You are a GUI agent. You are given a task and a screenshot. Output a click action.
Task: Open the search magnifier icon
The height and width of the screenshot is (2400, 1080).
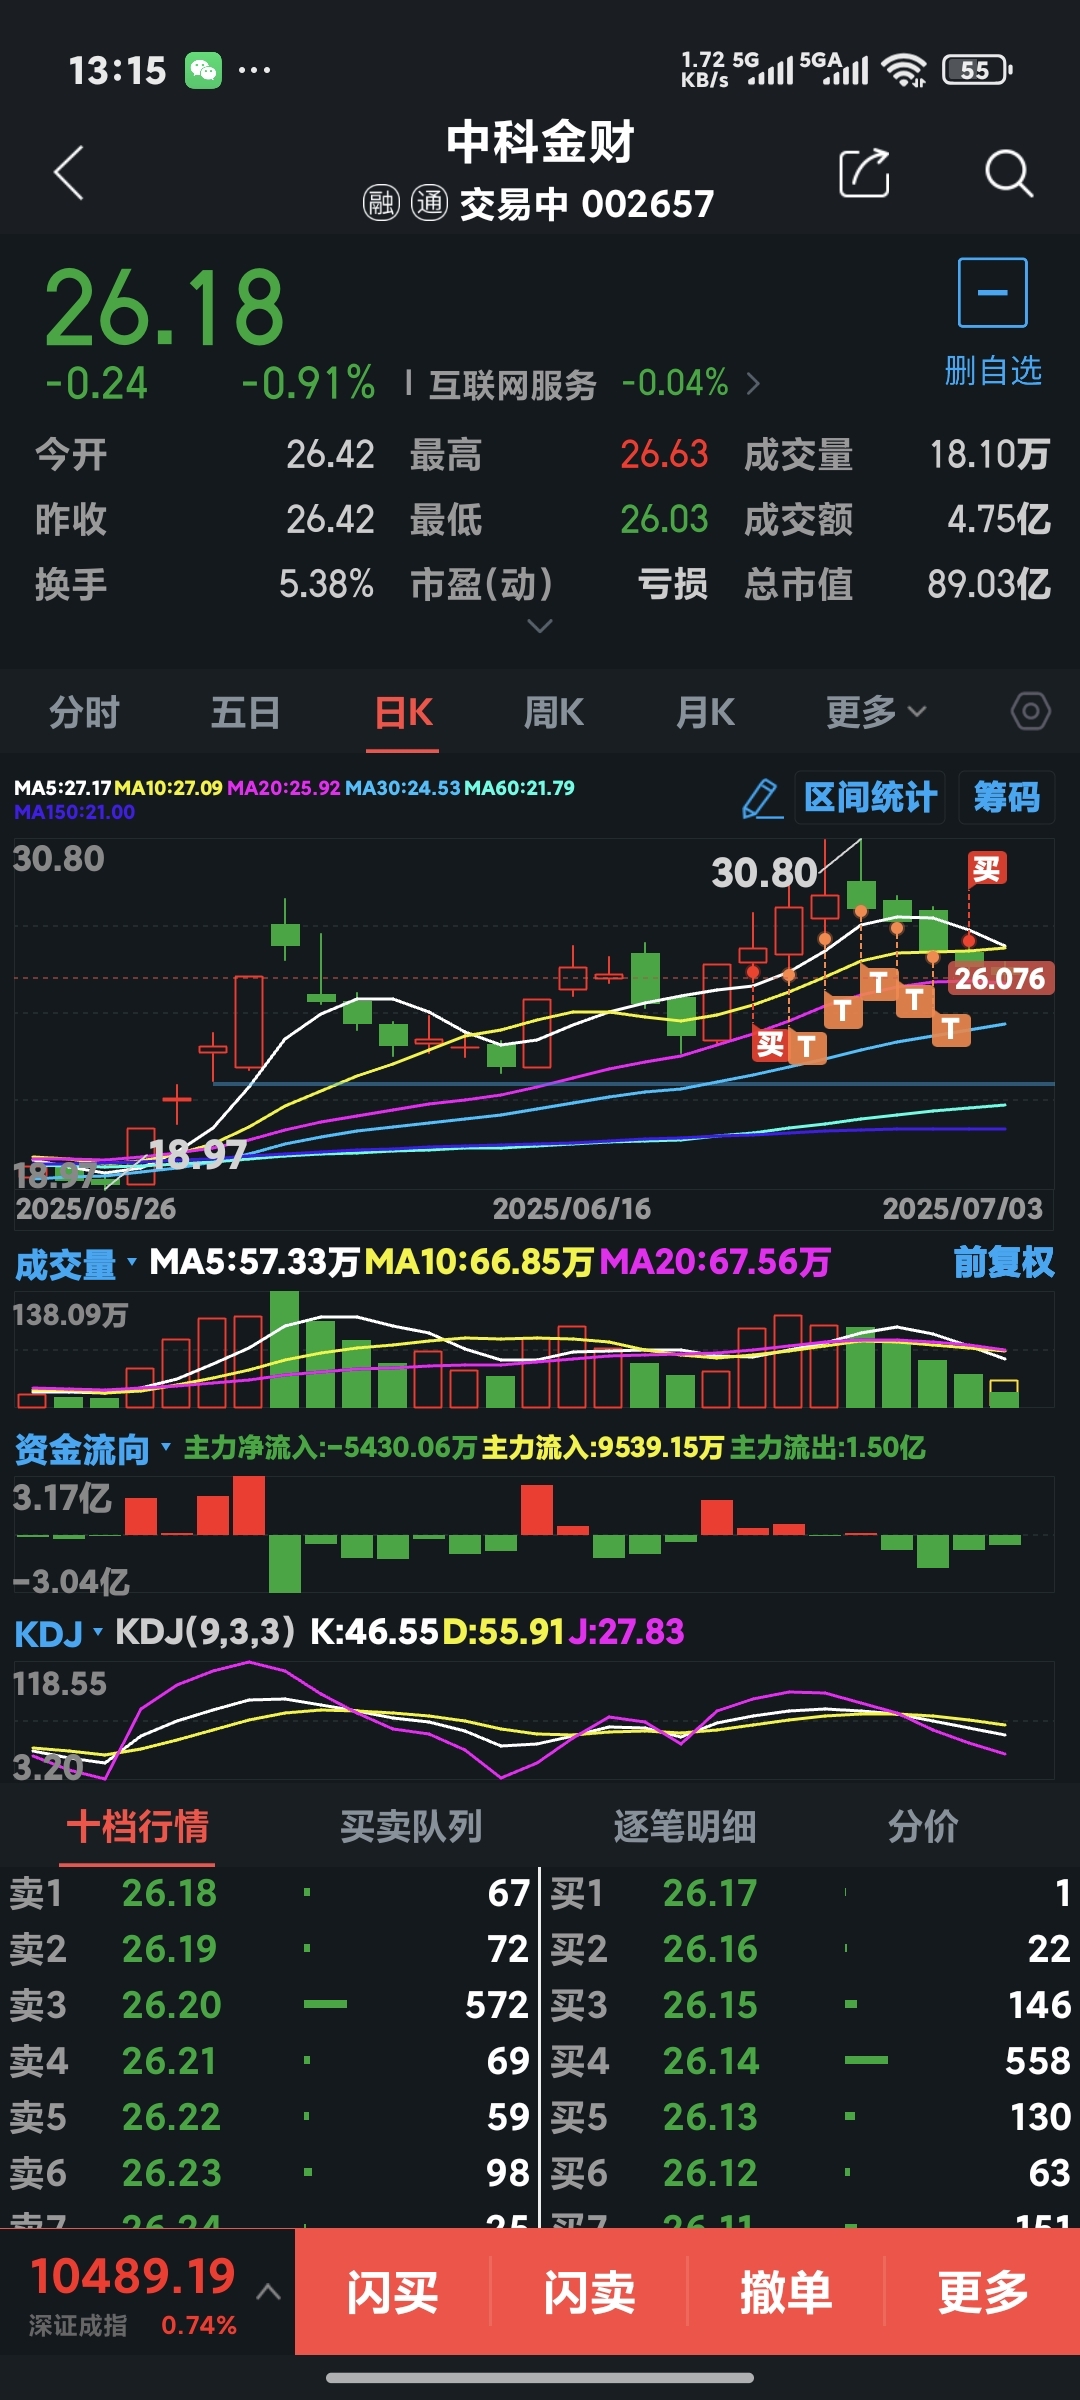(1008, 173)
